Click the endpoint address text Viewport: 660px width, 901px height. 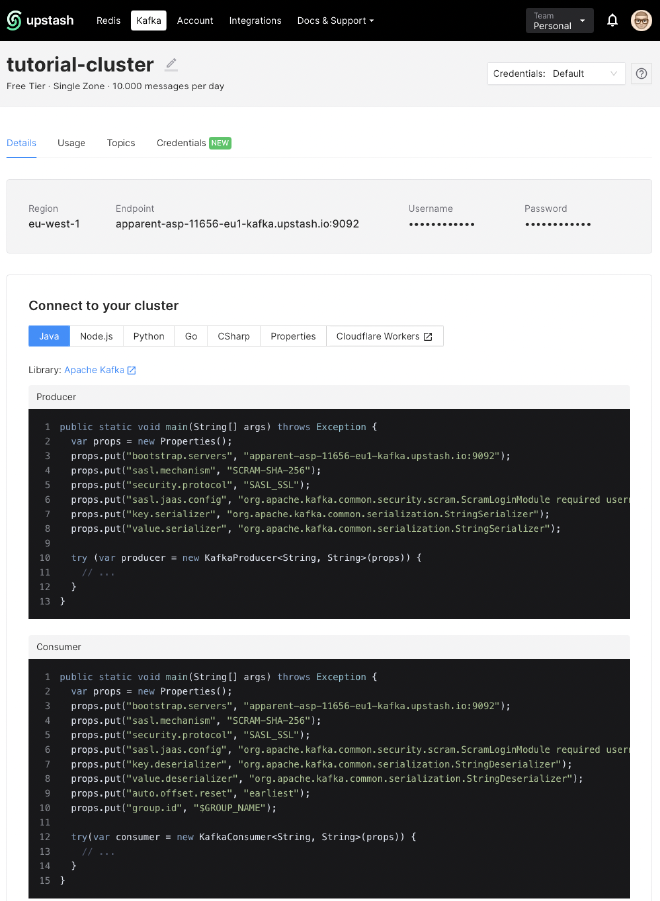pos(237,224)
